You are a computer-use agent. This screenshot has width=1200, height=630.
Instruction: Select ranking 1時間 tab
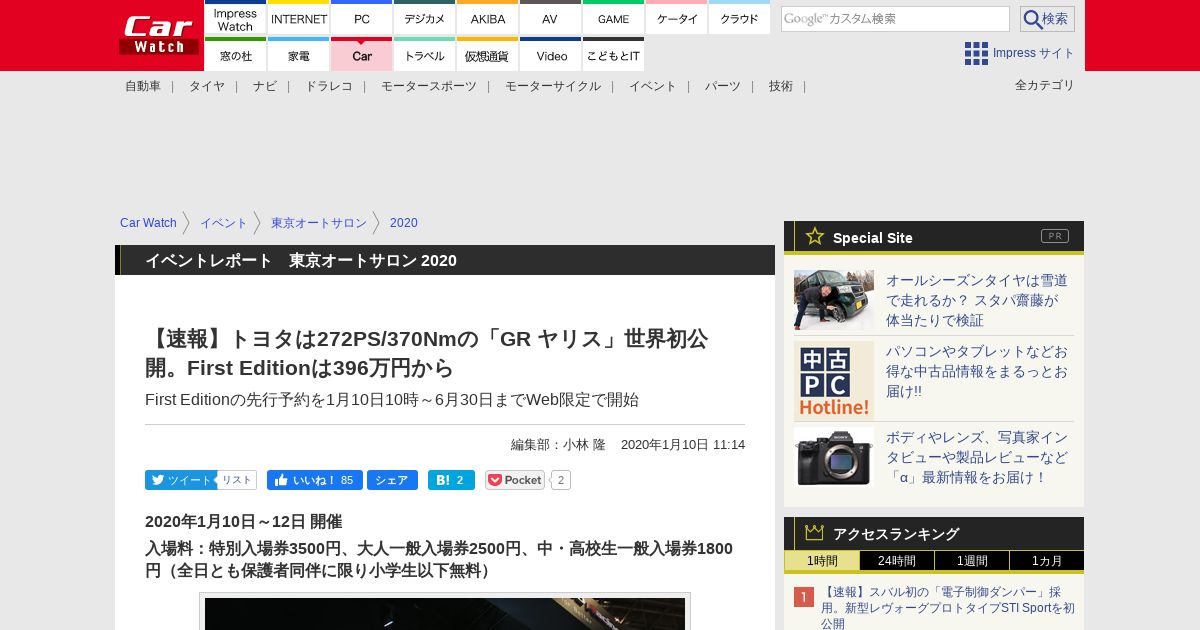click(x=822, y=561)
